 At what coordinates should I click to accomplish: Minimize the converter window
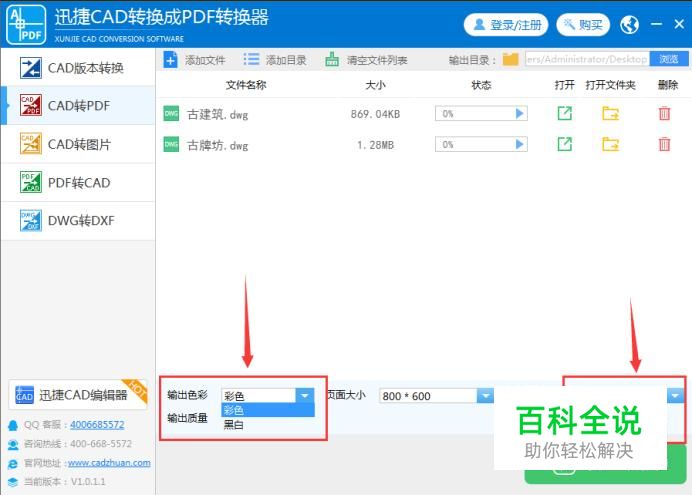point(657,24)
